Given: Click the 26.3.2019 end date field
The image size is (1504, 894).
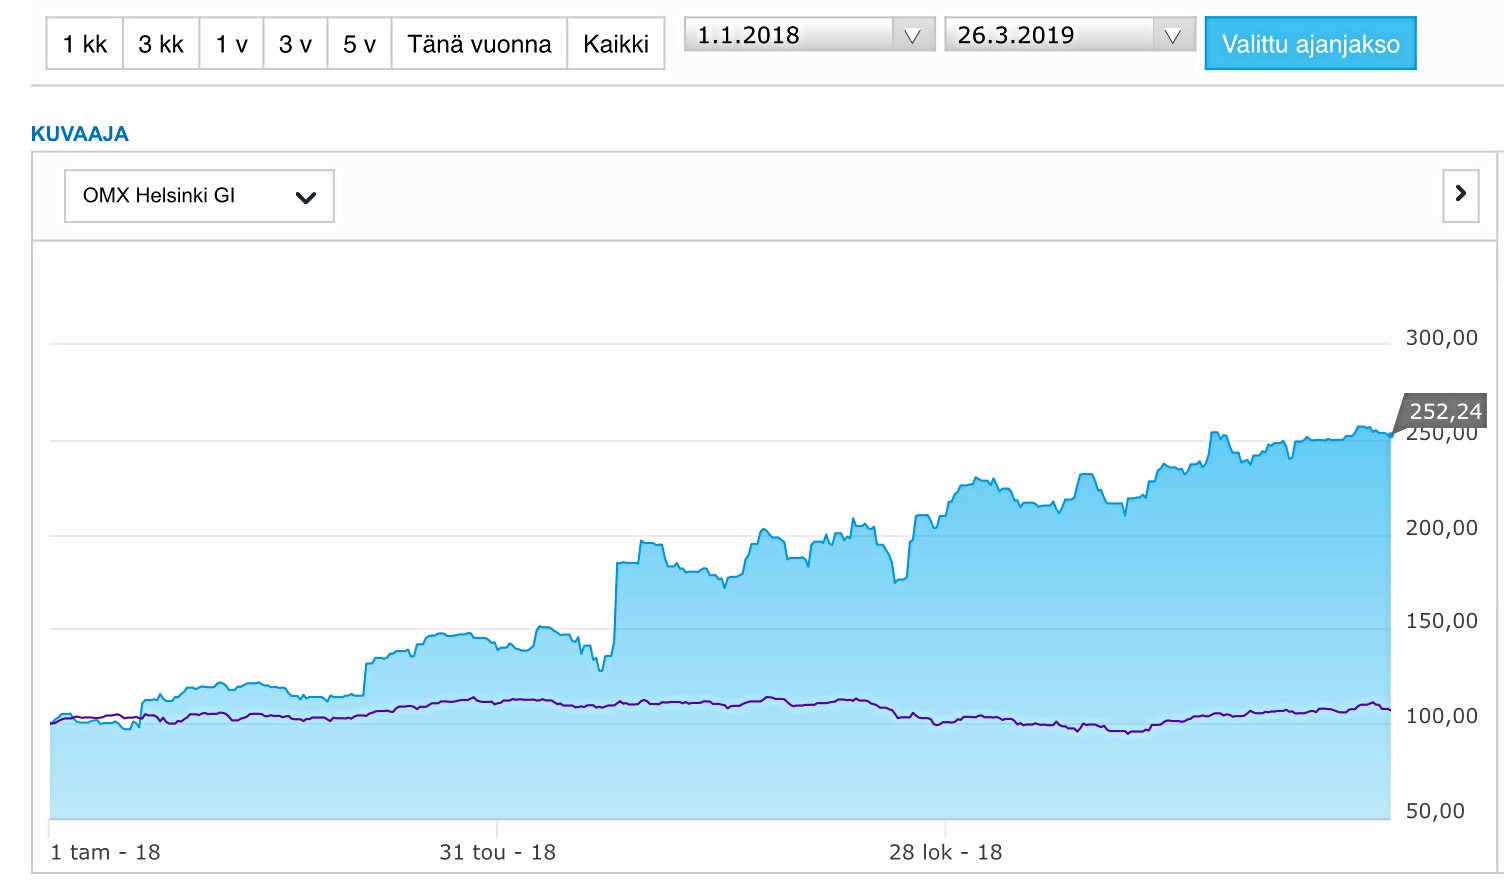Looking at the screenshot, I should (1048, 36).
